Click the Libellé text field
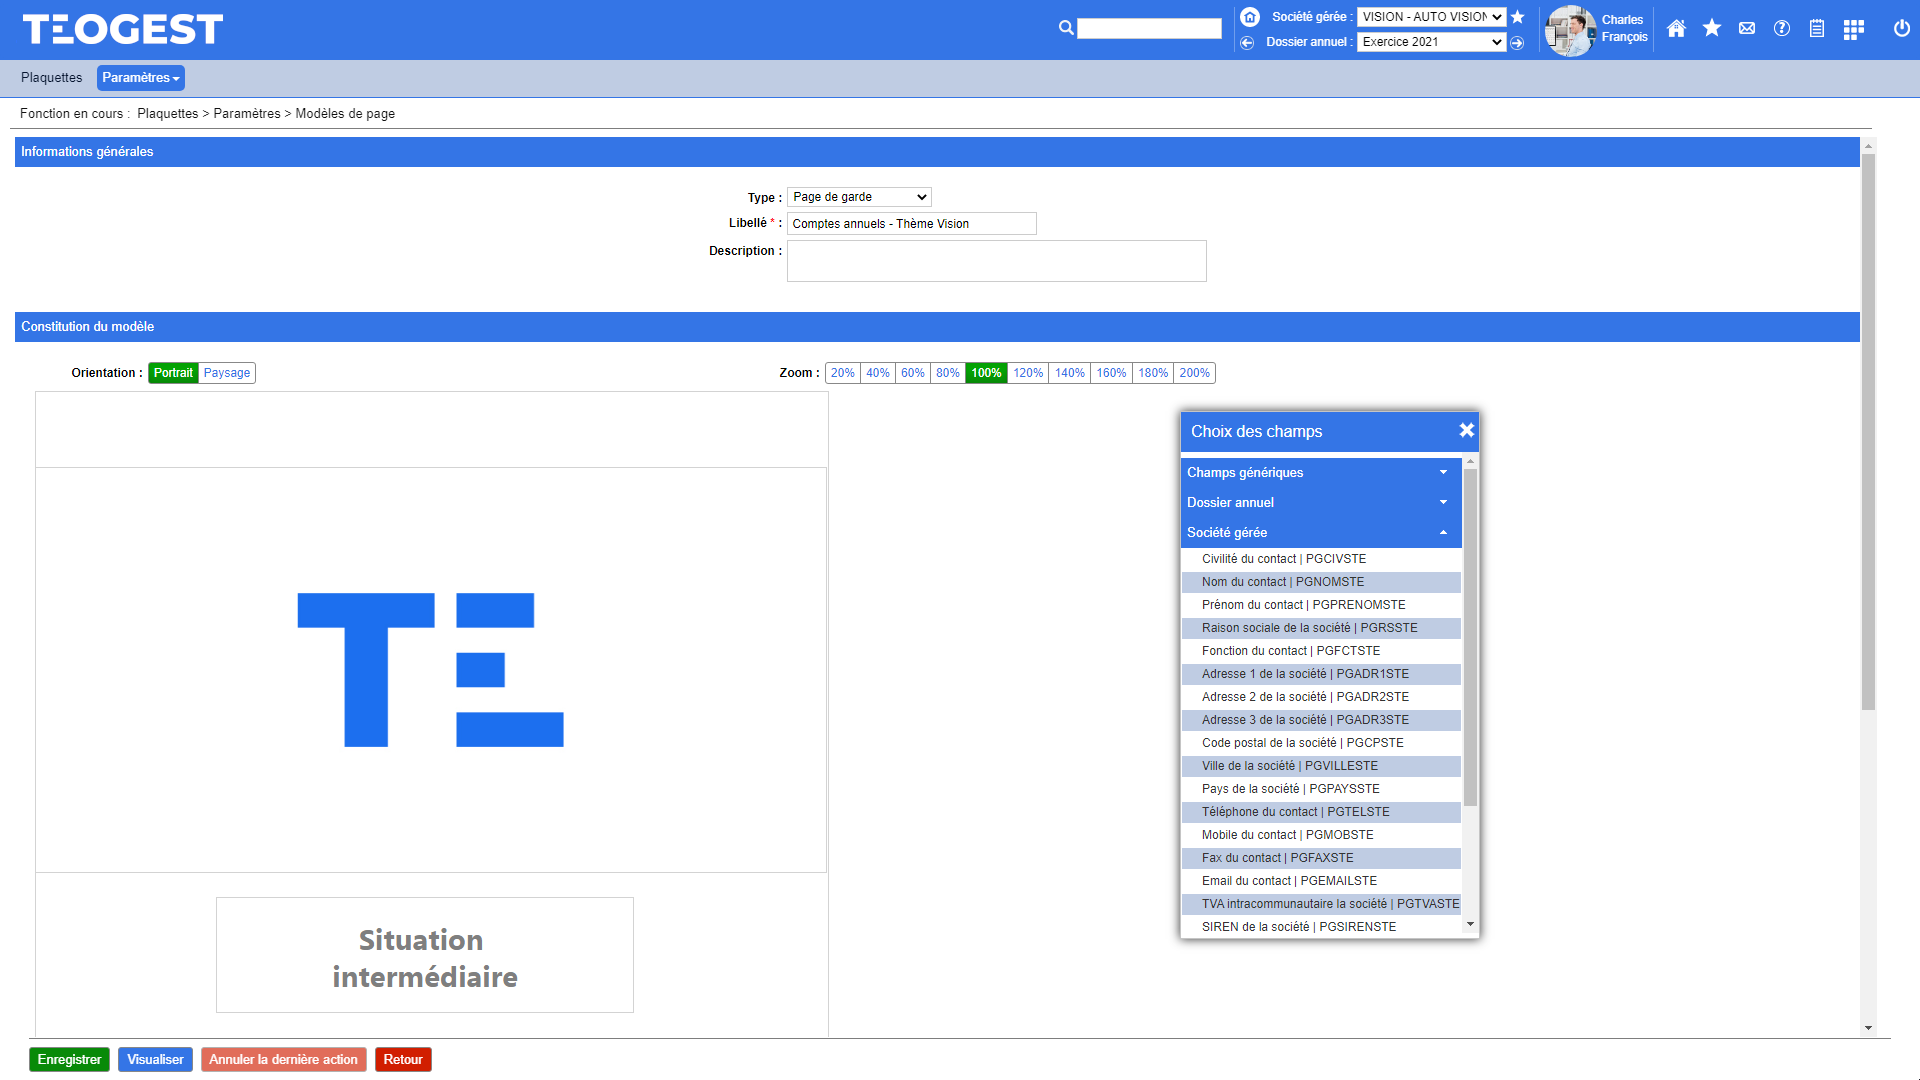The width and height of the screenshot is (1920, 1080). pos(911,224)
